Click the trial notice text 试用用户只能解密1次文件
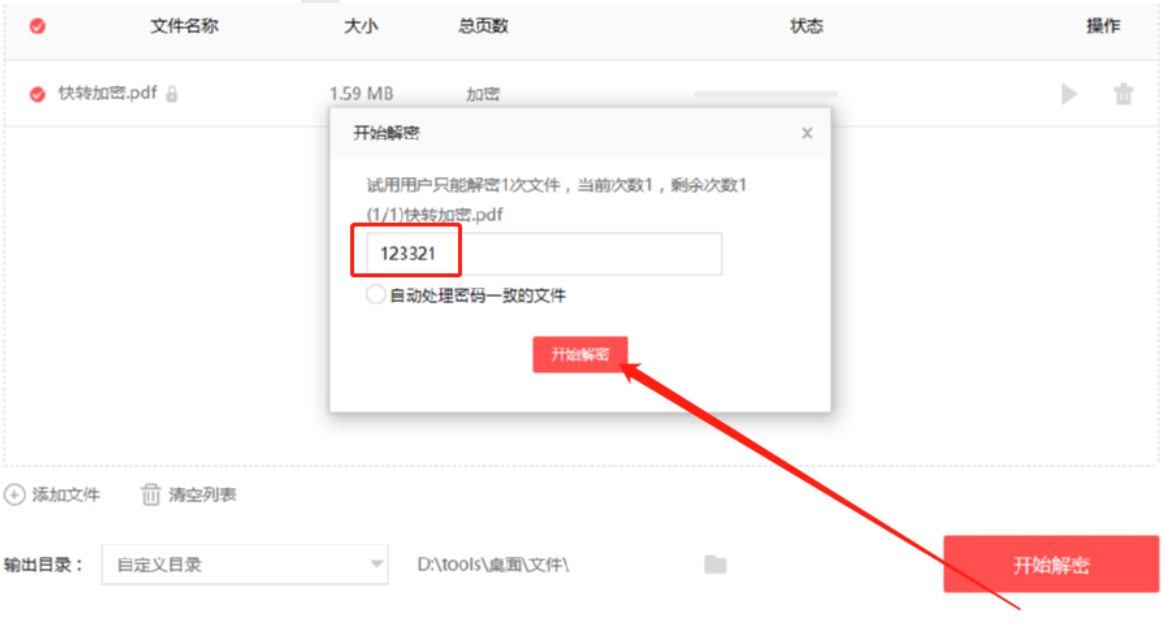1164x636 pixels. pyautogui.click(x=463, y=185)
